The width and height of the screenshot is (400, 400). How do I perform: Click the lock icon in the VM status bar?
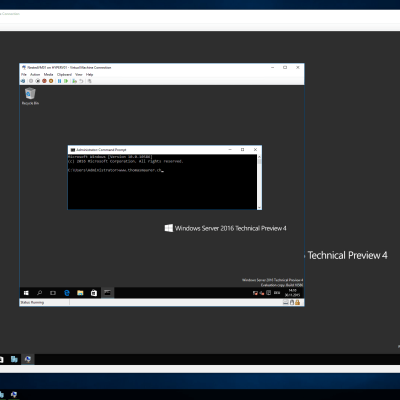(297, 302)
